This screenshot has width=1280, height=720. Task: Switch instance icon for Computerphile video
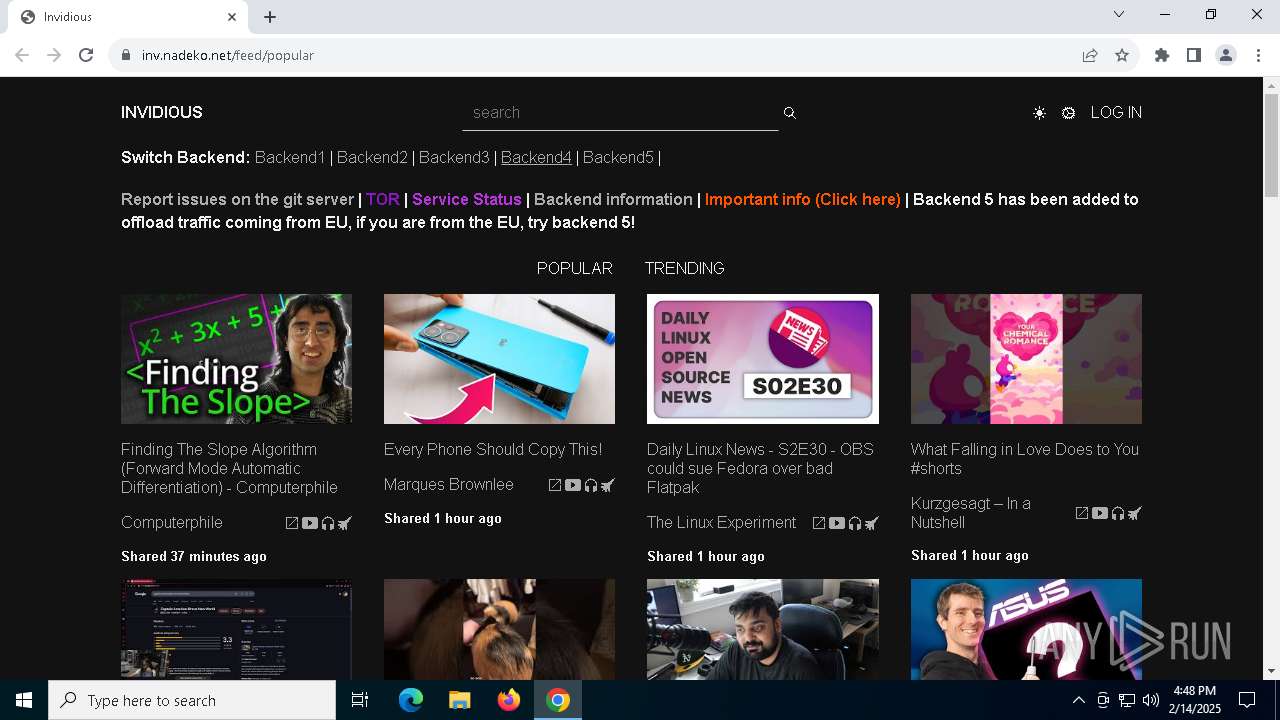(x=345, y=523)
